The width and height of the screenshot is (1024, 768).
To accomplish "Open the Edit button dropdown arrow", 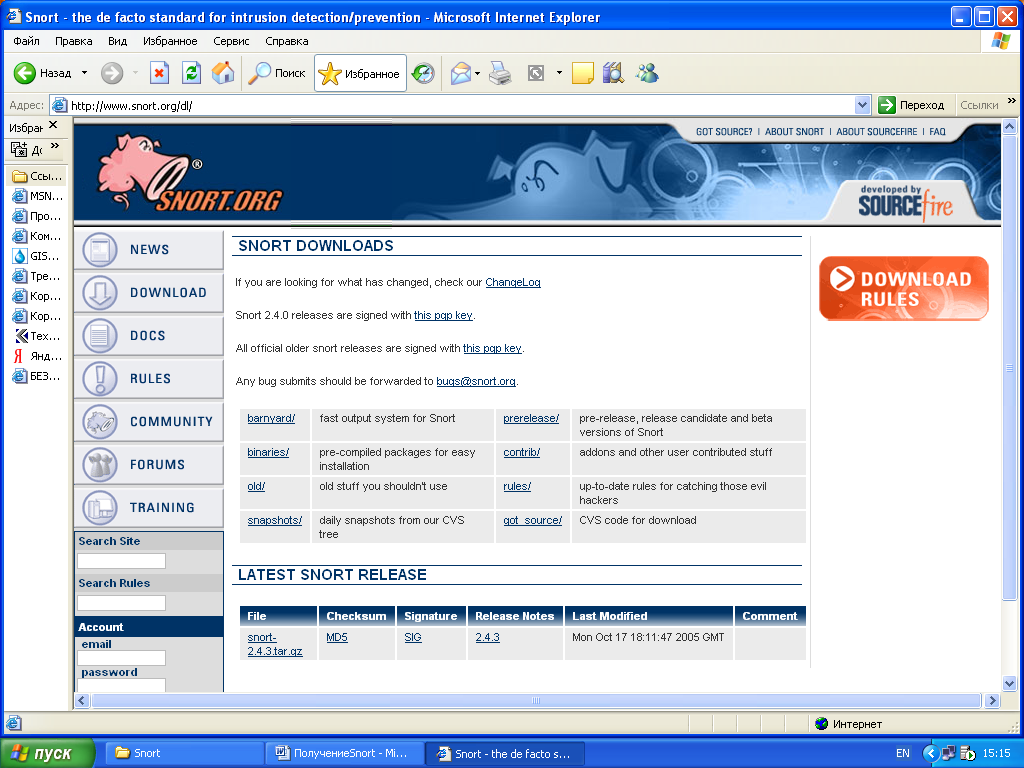I will [x=559, y=73].
